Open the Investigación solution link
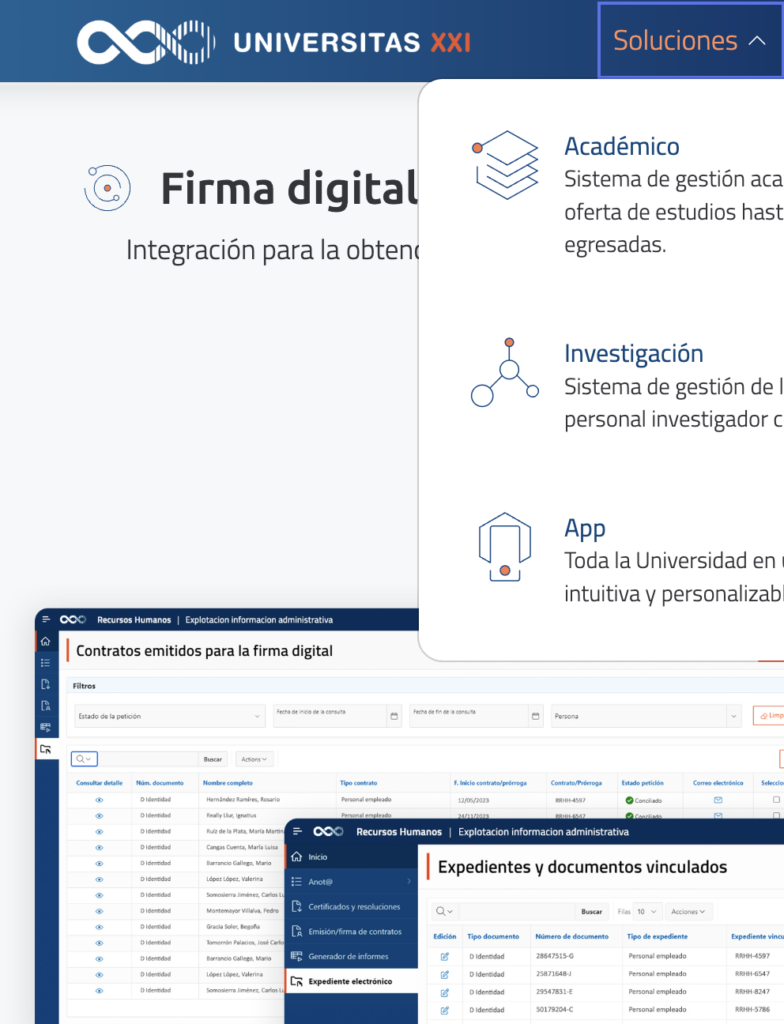Image resolution: width=784 pixels, height=1024 pixels. [x=633, y=353]
